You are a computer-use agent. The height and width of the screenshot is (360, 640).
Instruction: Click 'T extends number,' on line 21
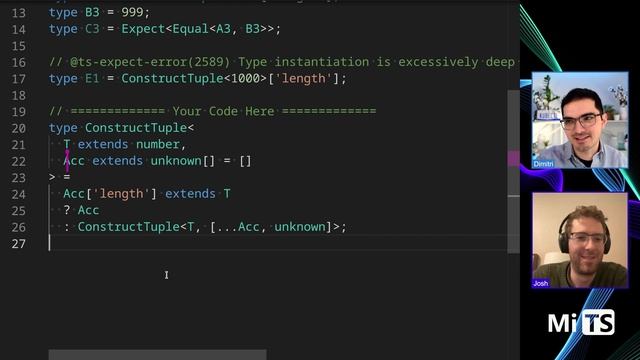tap(124, 144)
